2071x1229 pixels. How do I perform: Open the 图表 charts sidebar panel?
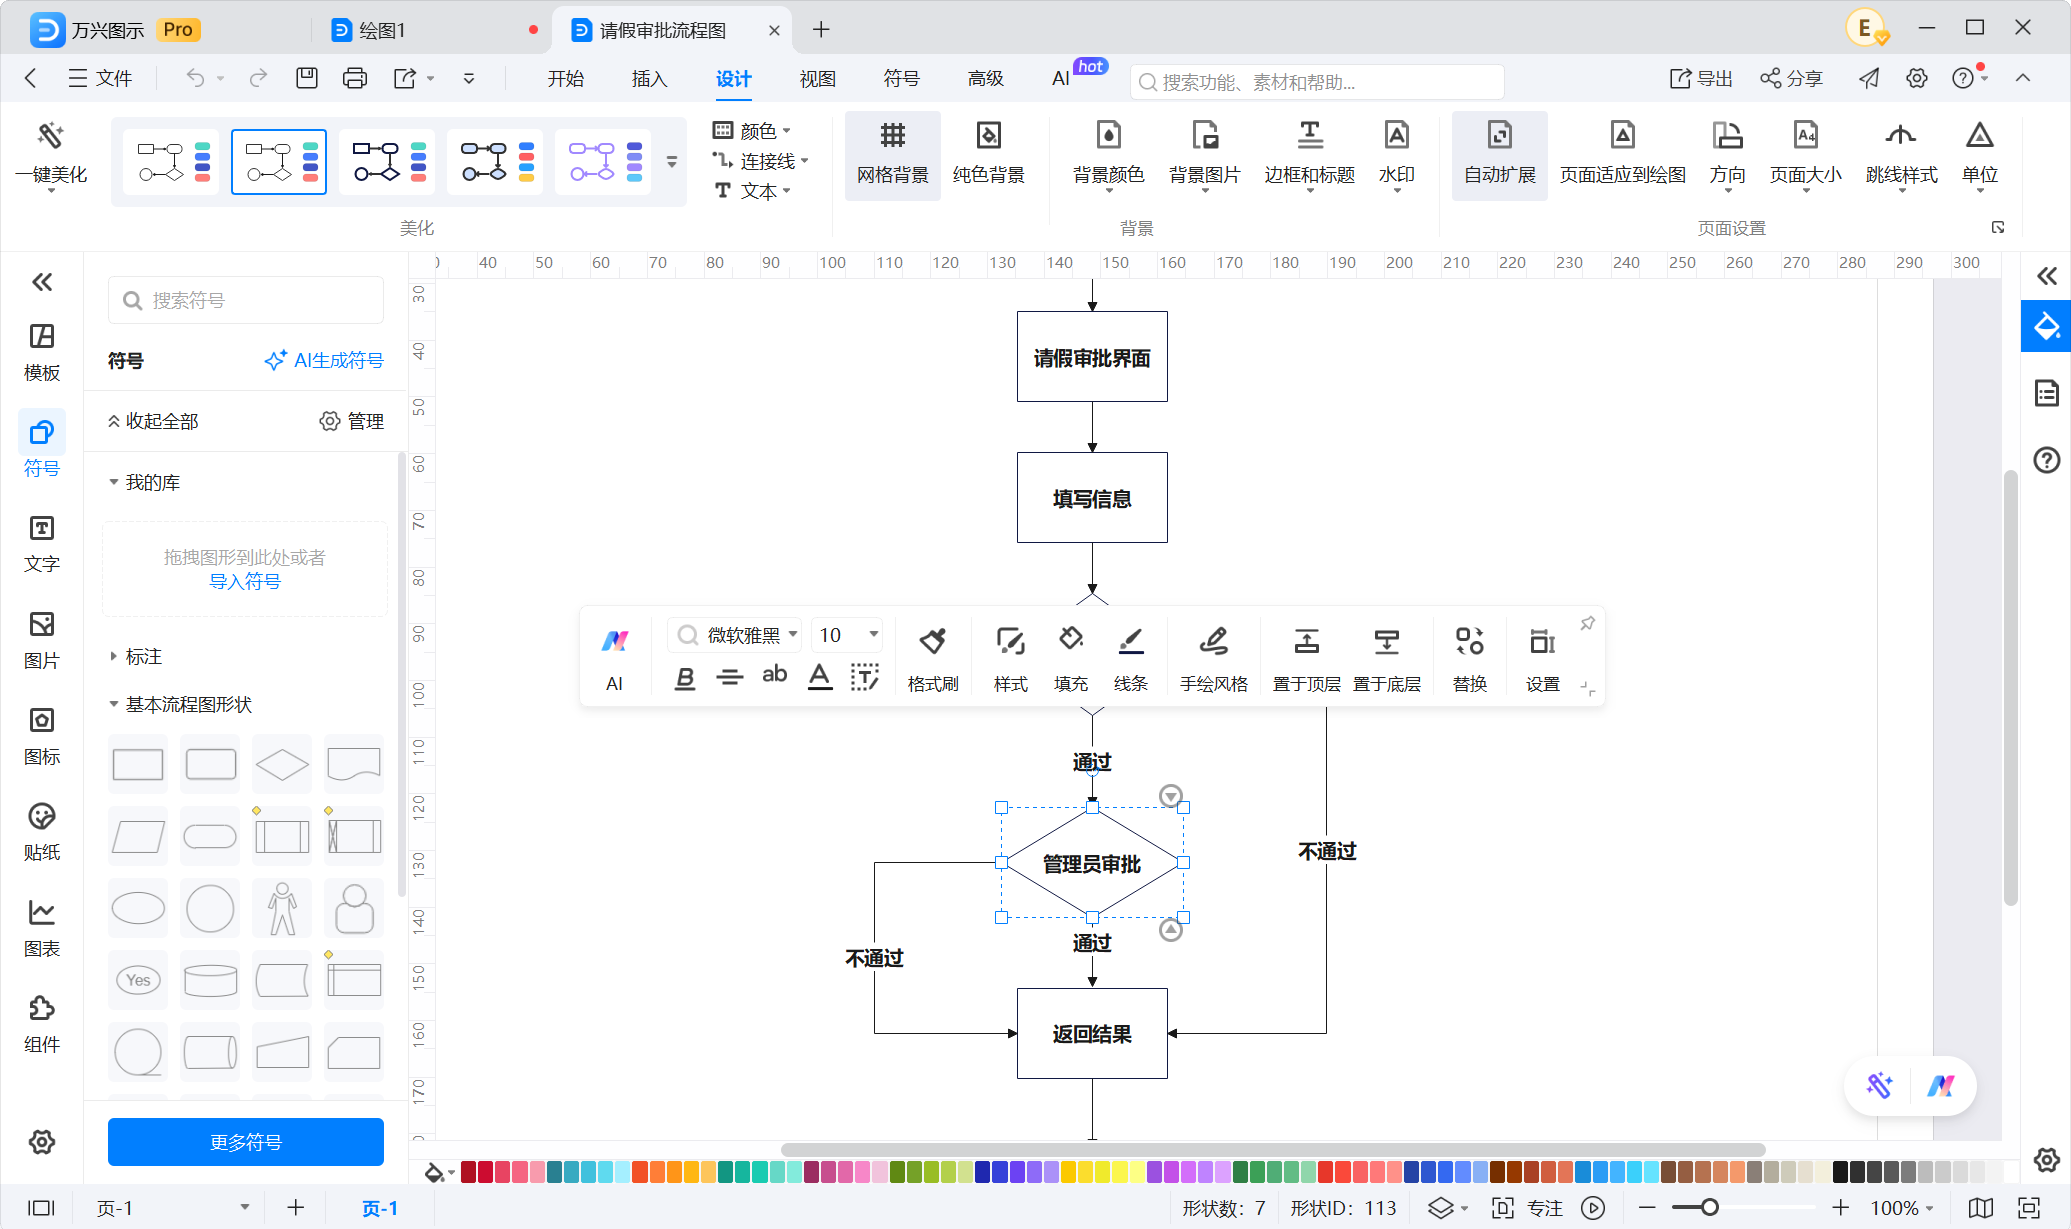42,929
